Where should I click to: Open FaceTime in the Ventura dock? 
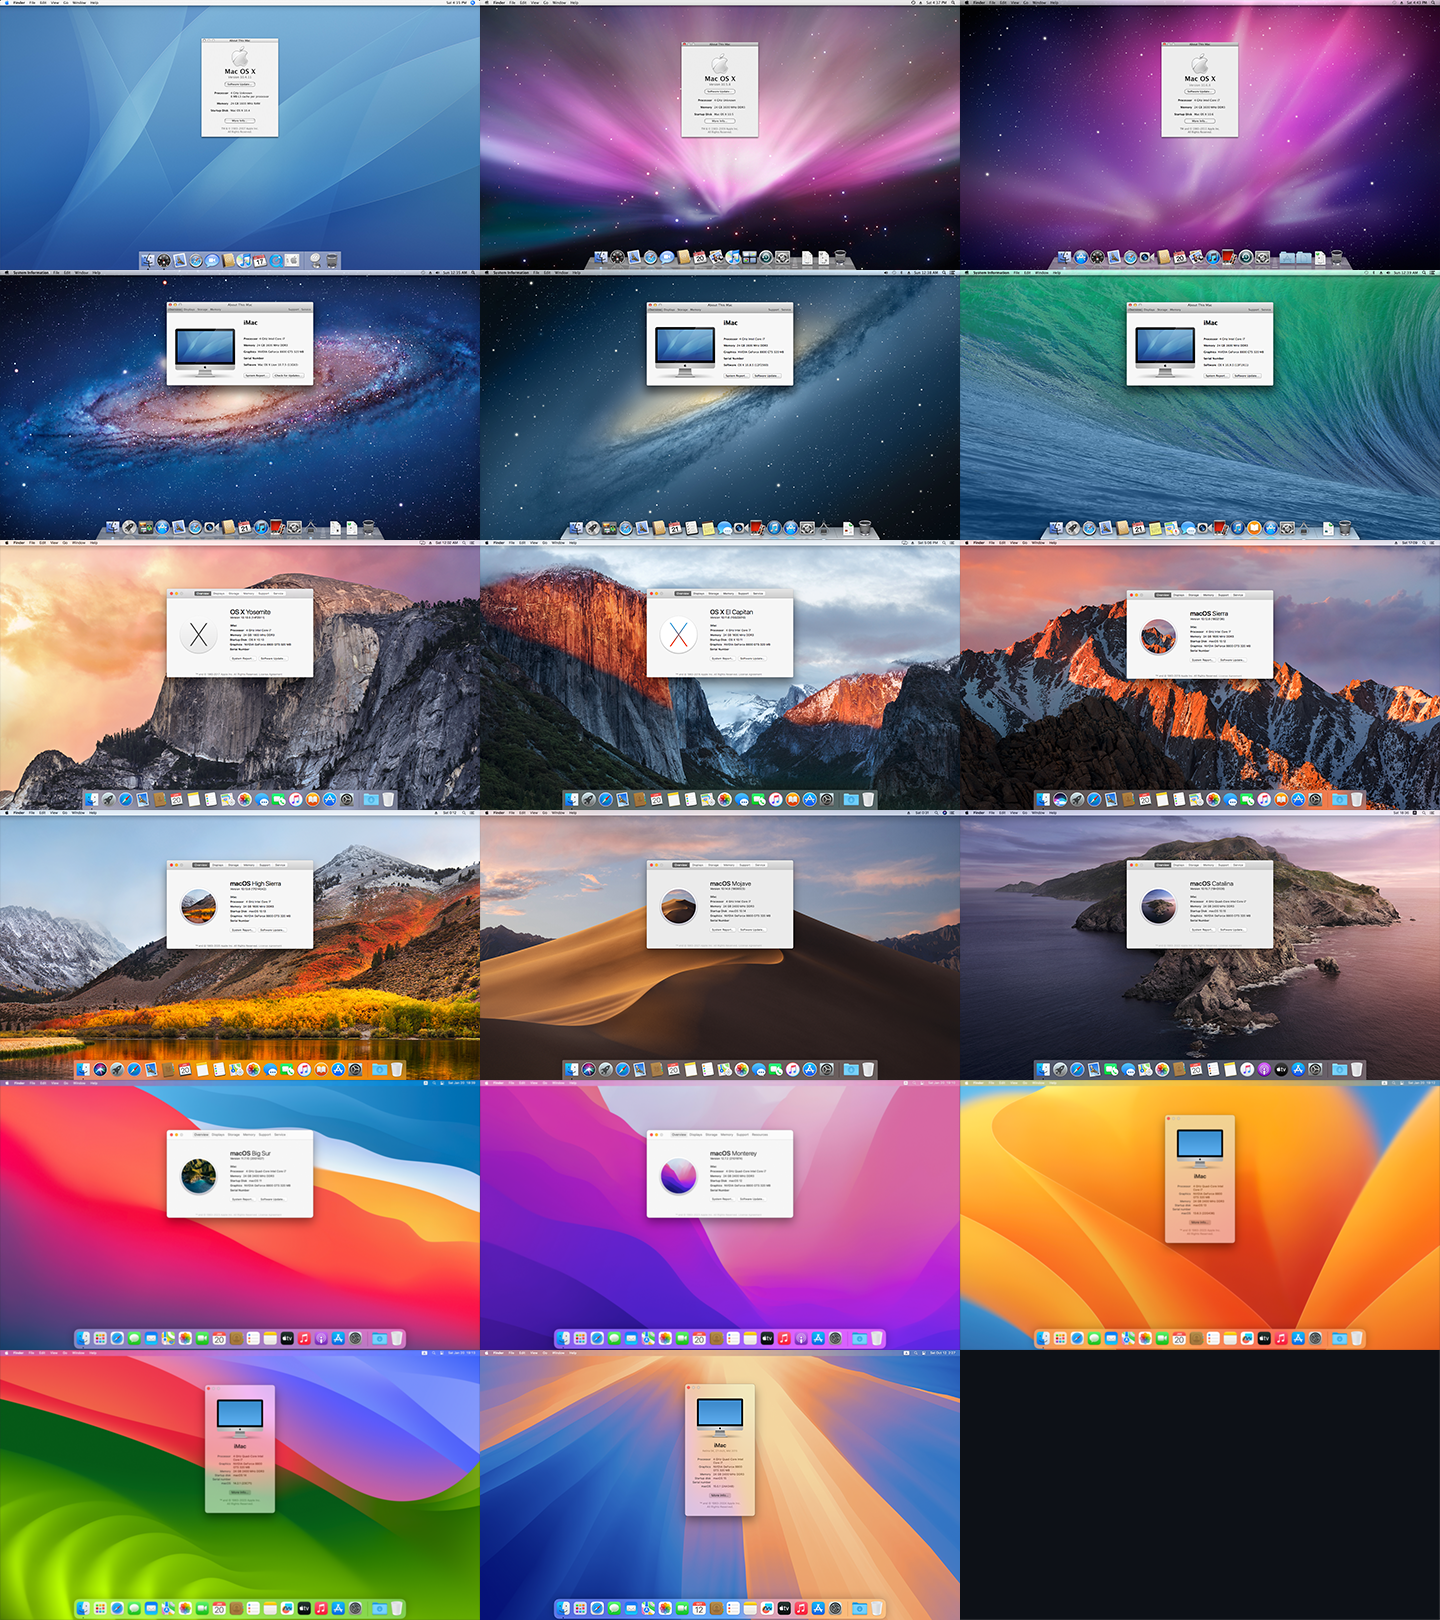pyautogui.click(x=1162, y=1338)
